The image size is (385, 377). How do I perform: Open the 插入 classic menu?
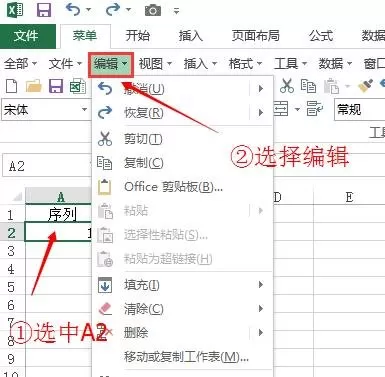coord(200,63)
